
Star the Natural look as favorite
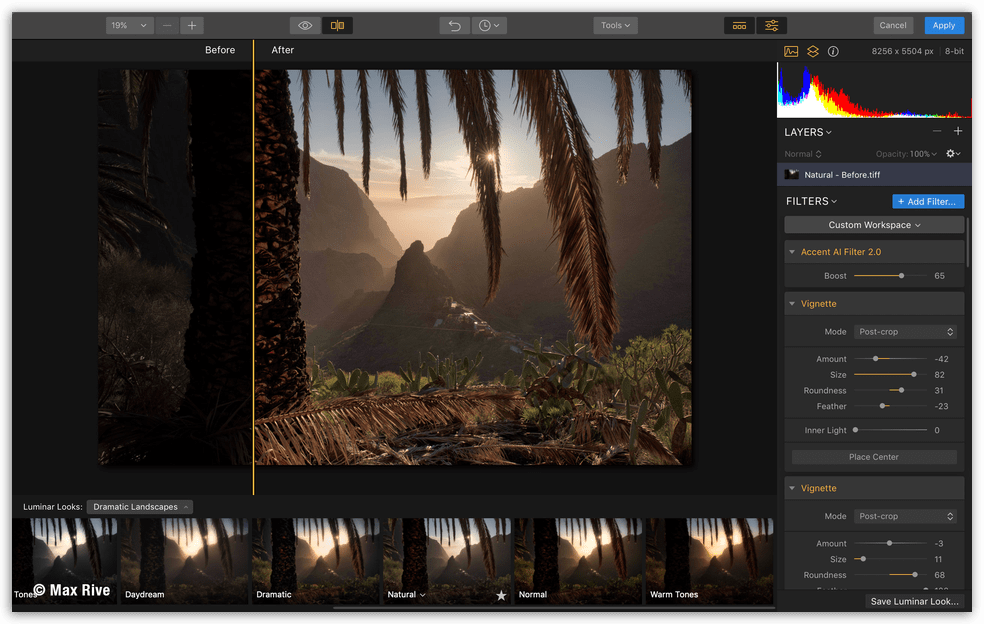tap(501, 594)
